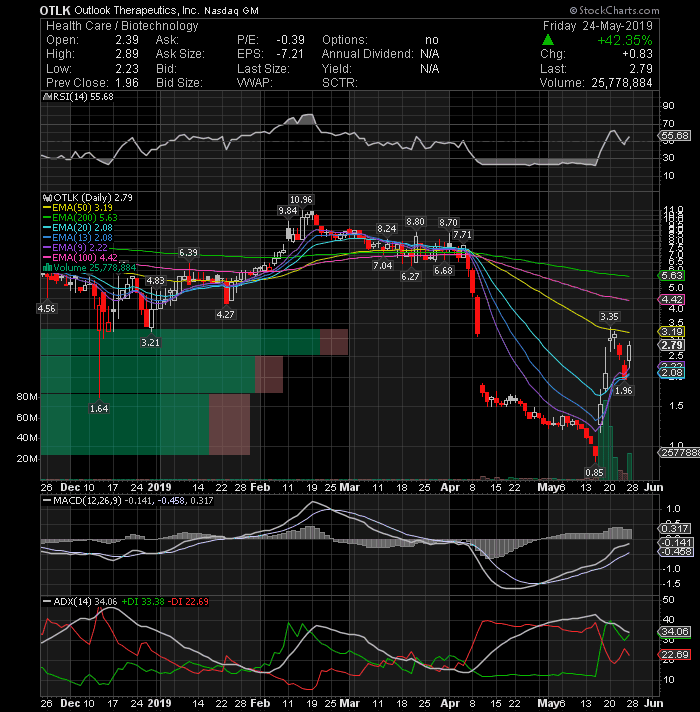The image size is (700, 712).
Task: Click the 10.96 peak price label
Action: tap(301, 199)
